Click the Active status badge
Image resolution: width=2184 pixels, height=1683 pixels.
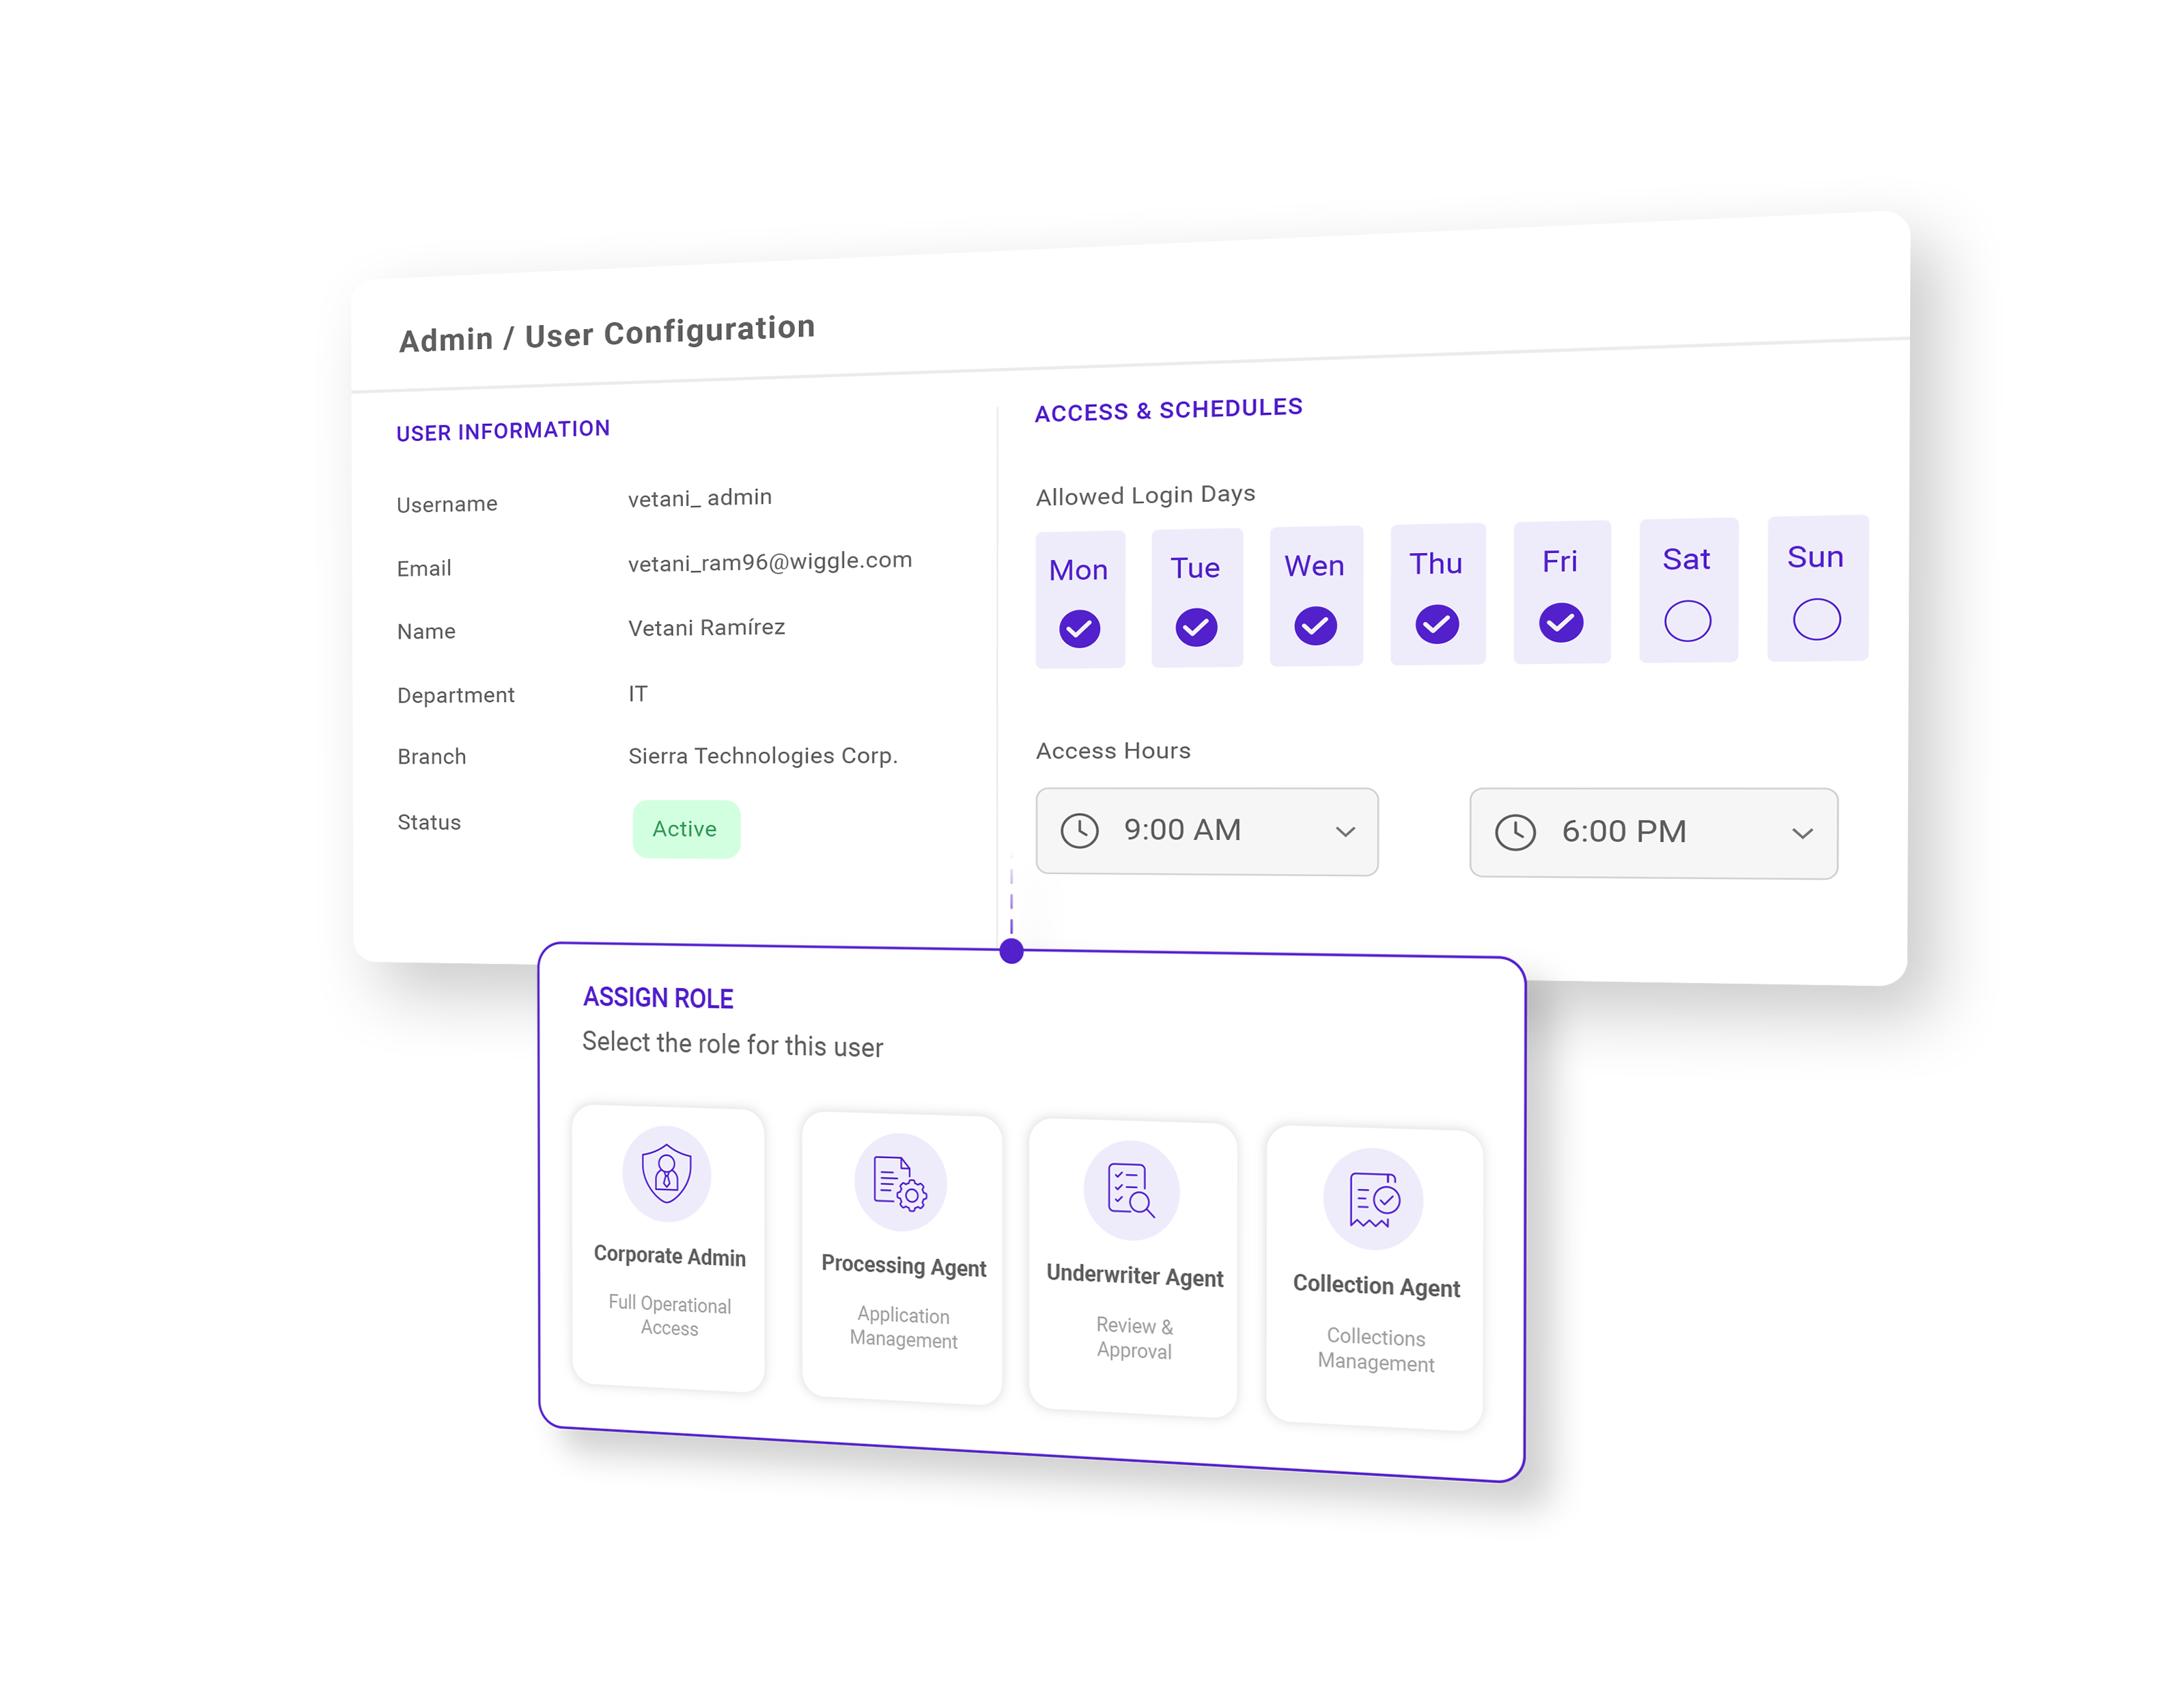coord(686,829)
